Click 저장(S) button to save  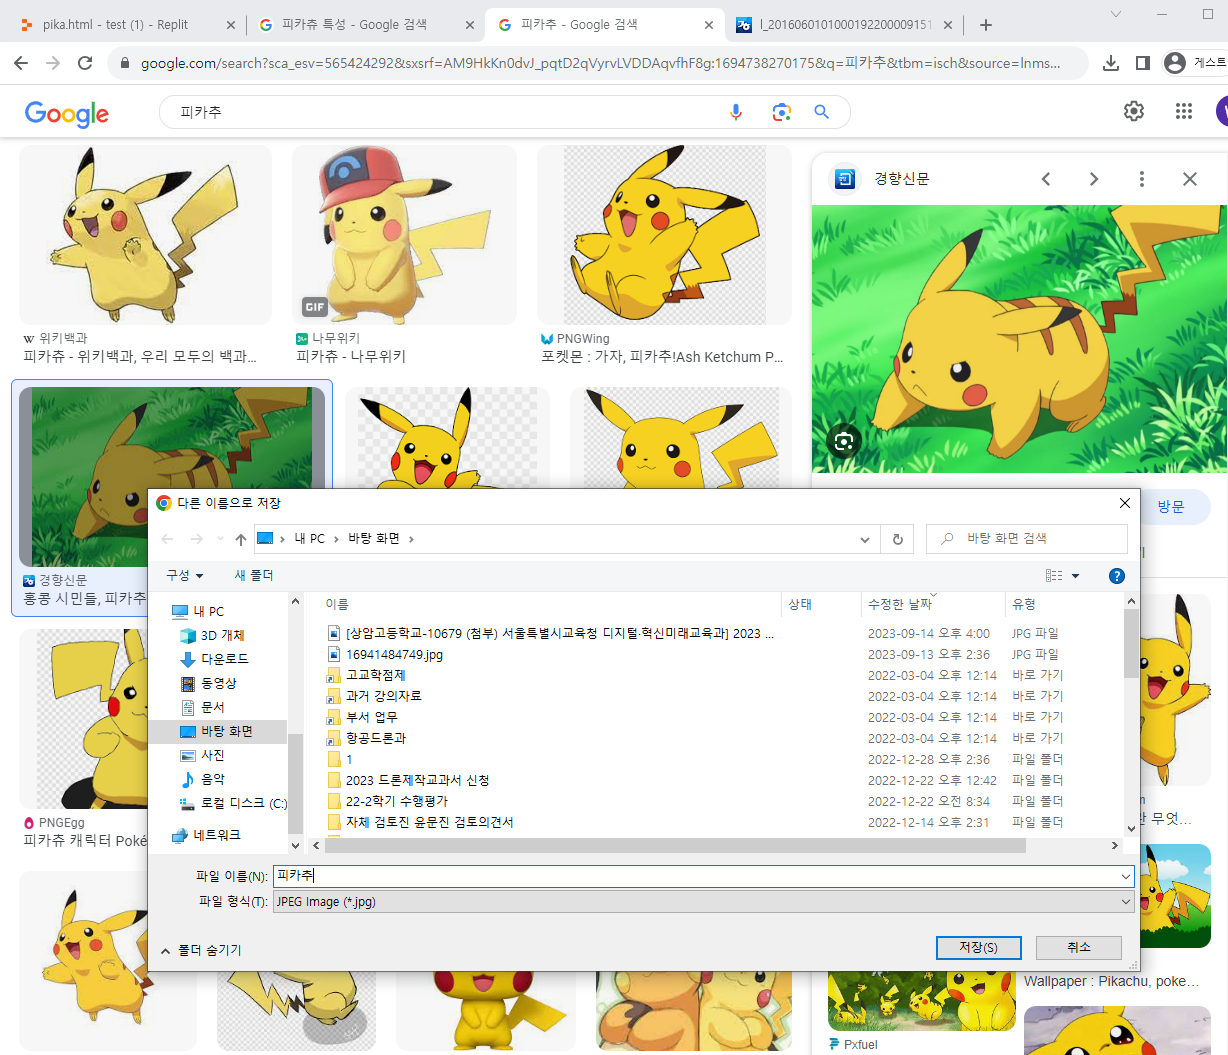pyautogui.click(x=978, y=947)
